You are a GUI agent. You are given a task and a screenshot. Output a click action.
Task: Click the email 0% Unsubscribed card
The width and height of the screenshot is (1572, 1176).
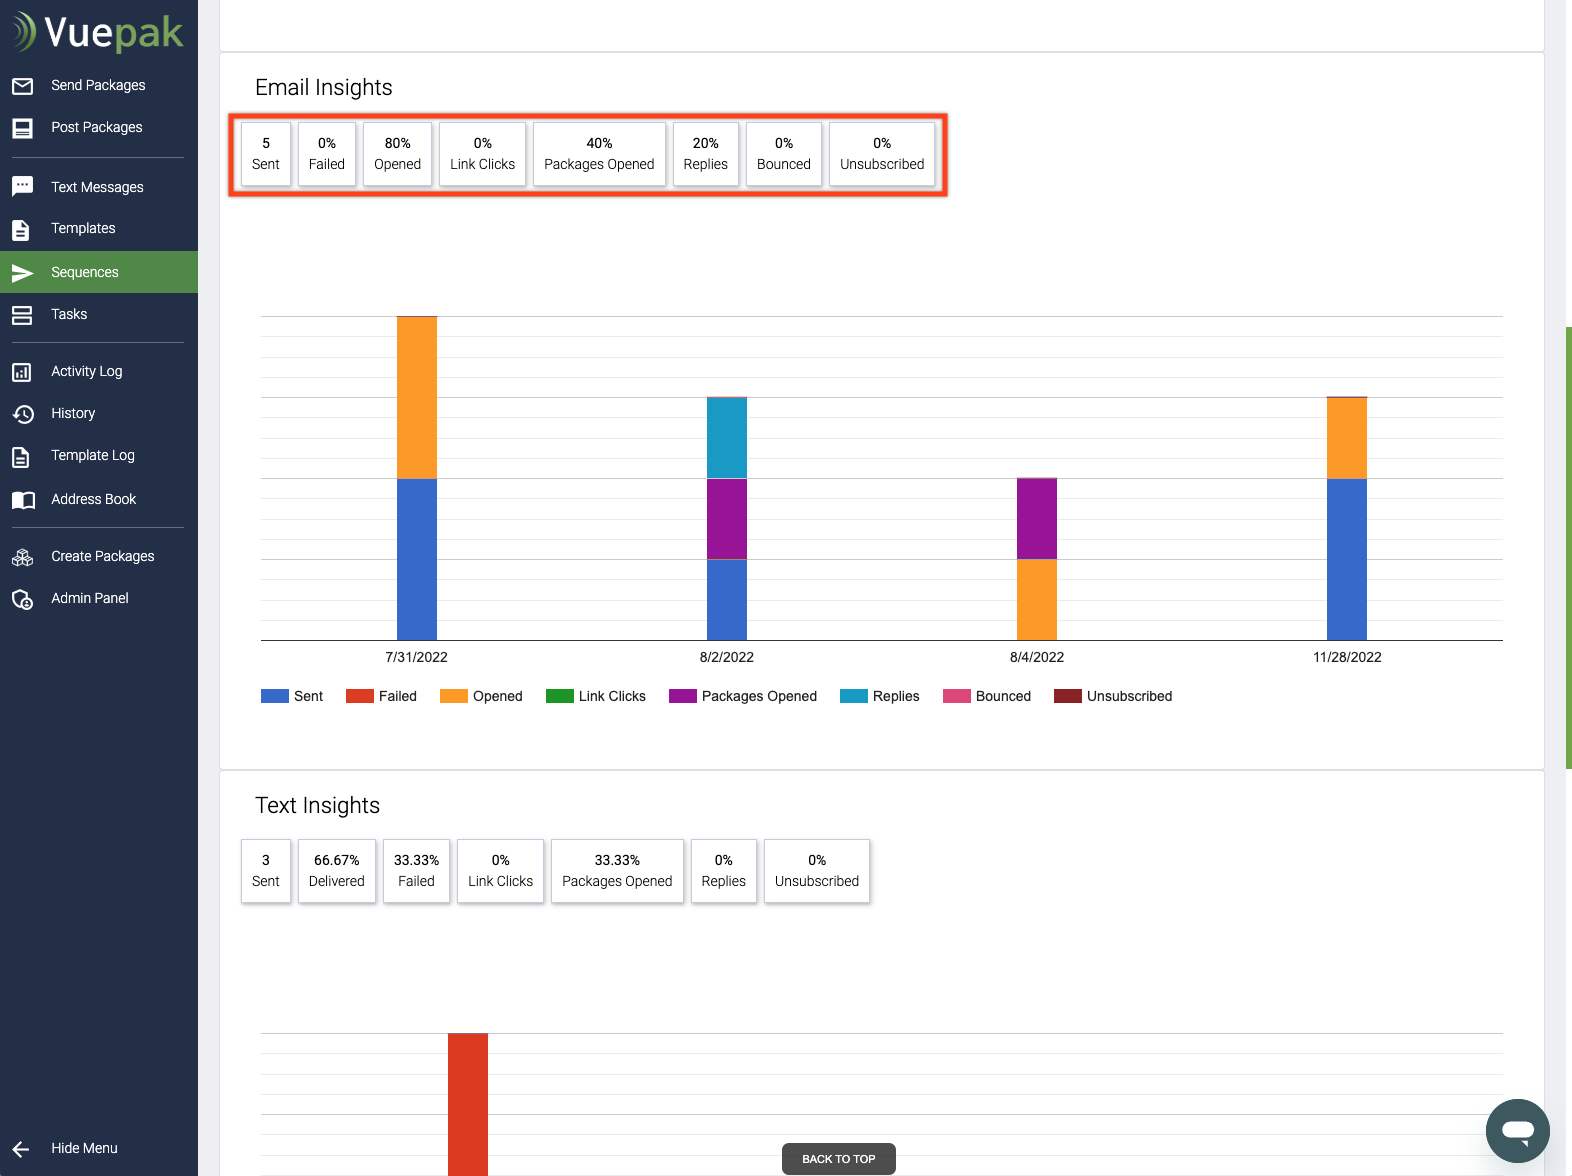[882, 154]
